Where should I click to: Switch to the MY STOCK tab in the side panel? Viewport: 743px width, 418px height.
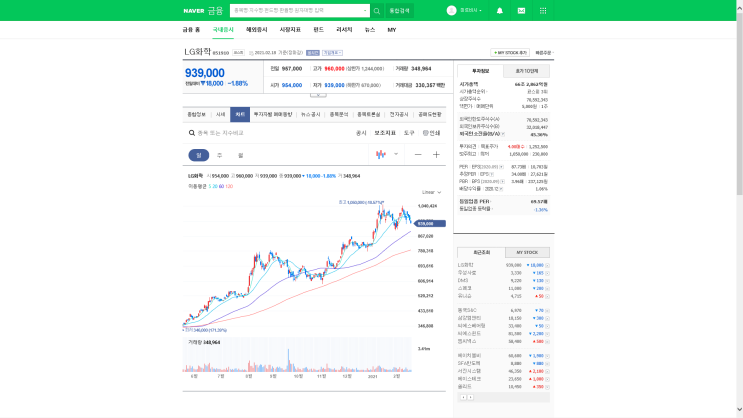click(x=527, y=253)
